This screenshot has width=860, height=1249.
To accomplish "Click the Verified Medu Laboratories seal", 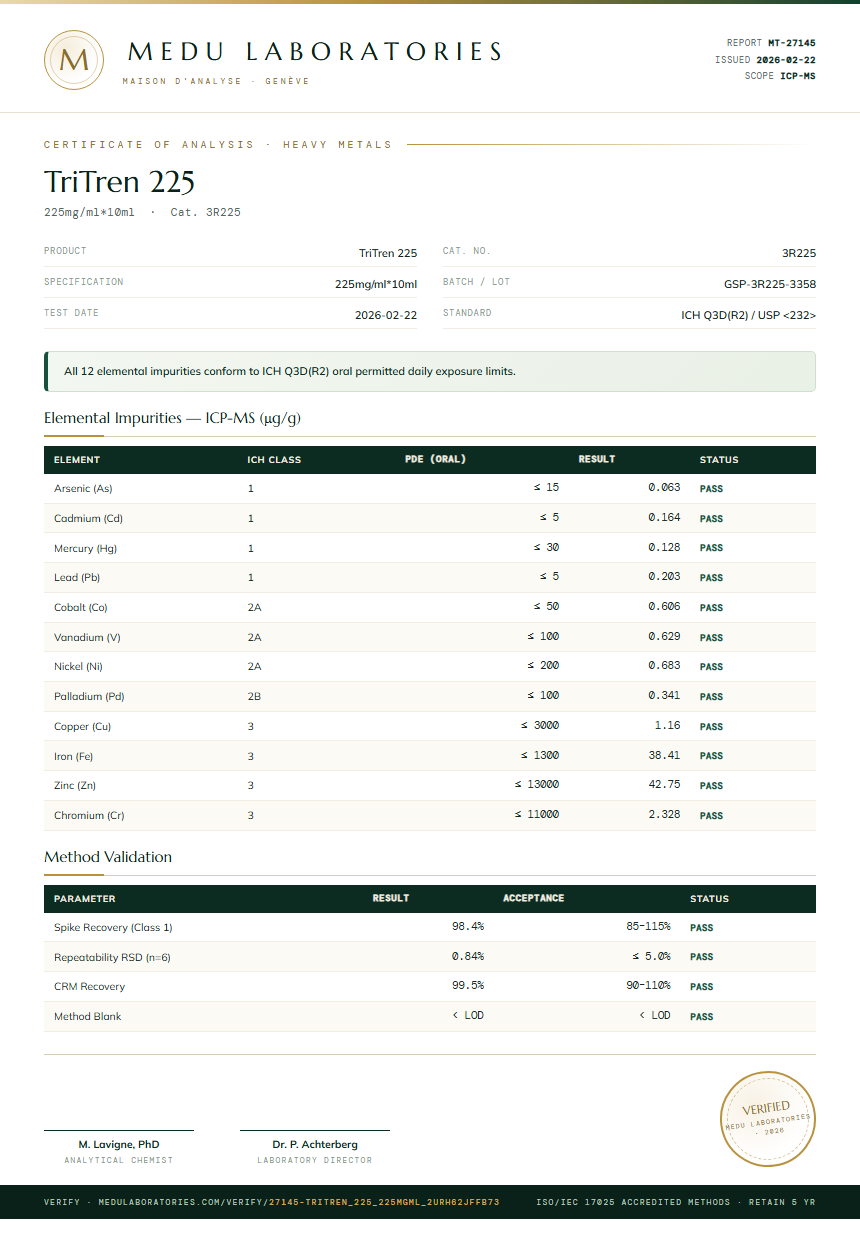I will (x=769, y=1118).
